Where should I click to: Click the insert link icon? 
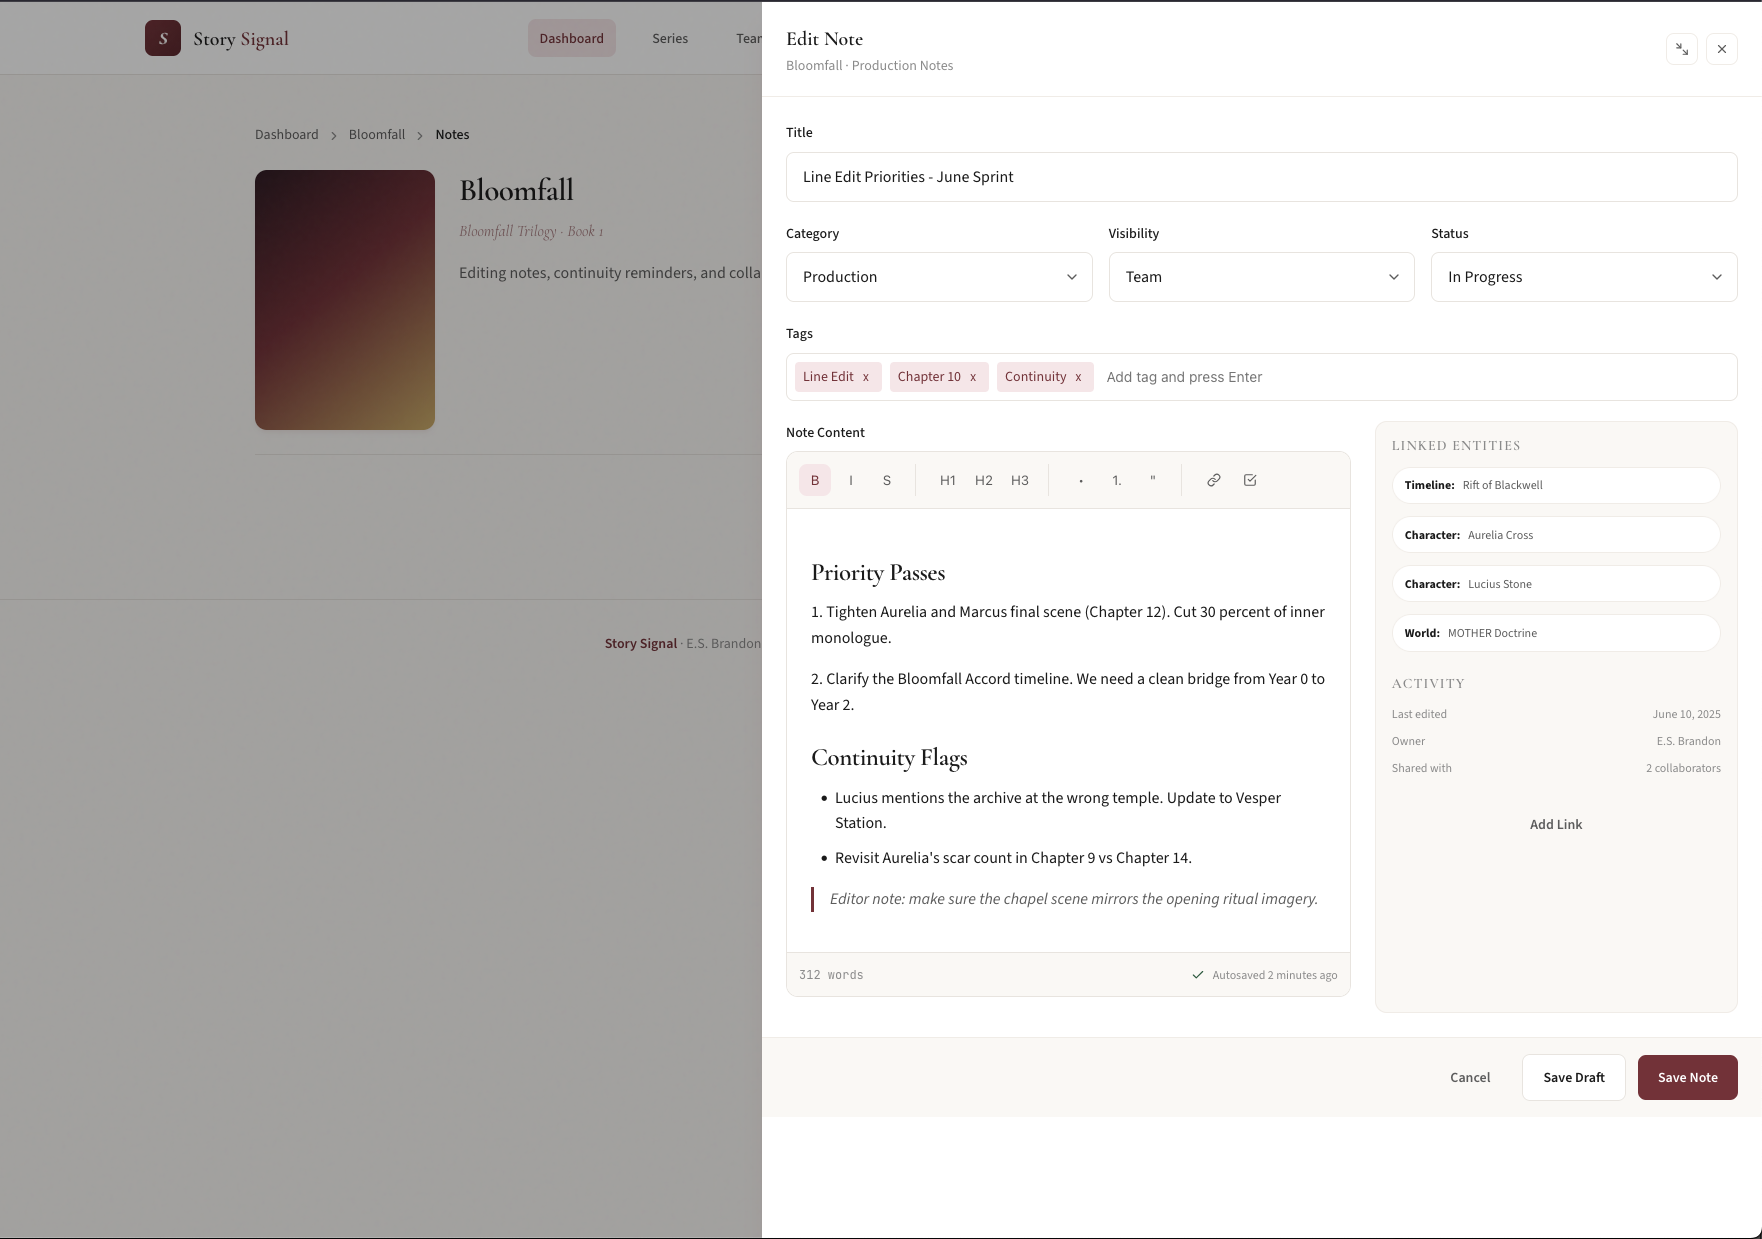pyautogui.click(x=1213, y=481)
